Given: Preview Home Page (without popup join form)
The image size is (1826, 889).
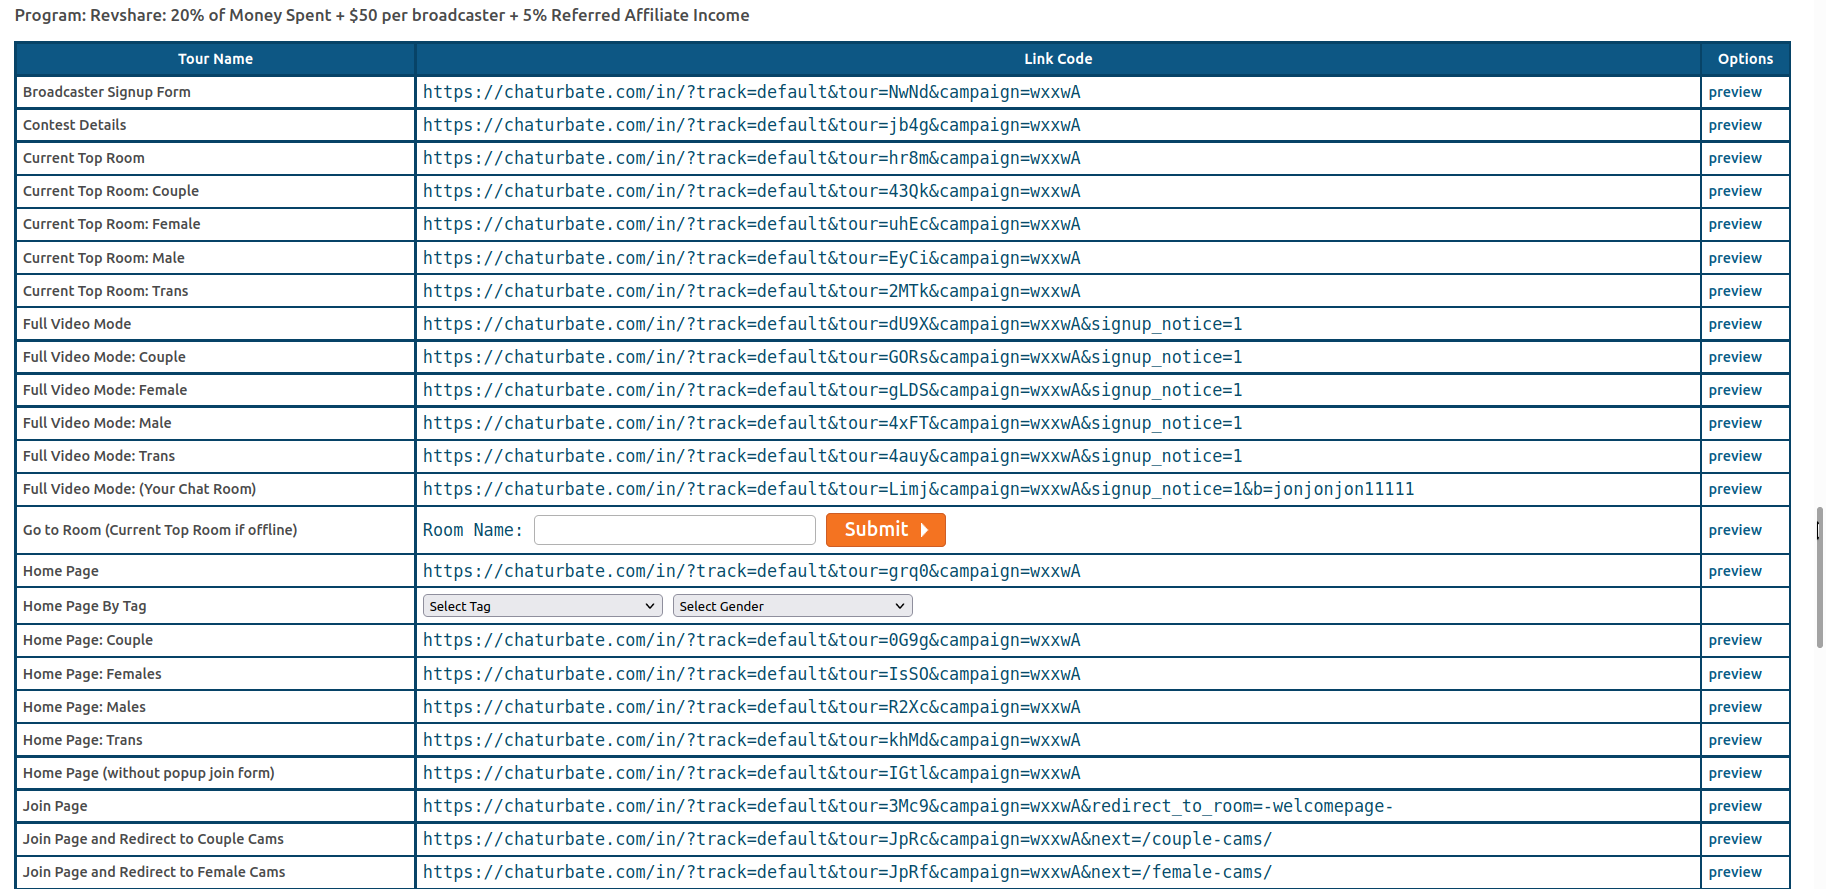Looking at the screenshot, I should click(x=1734, y=773).
